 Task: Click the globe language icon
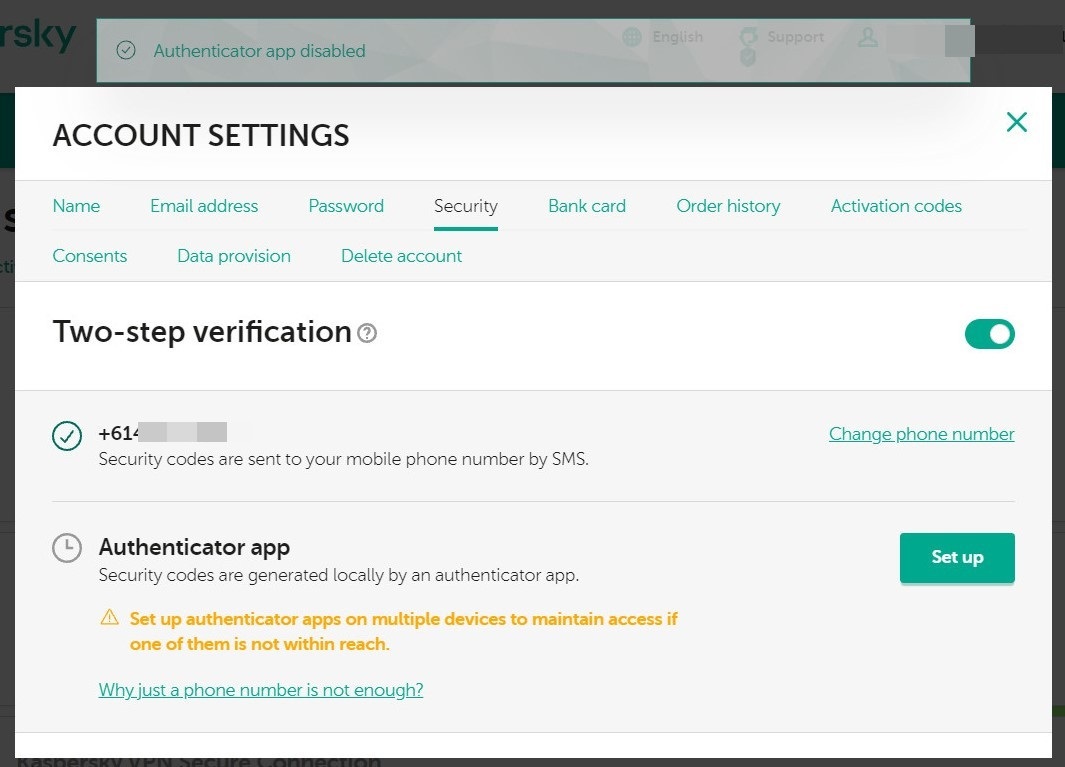(x=632, y=37)
